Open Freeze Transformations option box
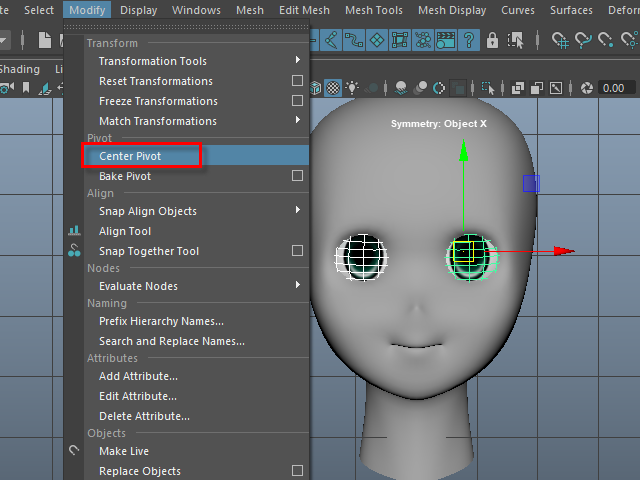The image size is (640, 480). click(x=297, y=101)
